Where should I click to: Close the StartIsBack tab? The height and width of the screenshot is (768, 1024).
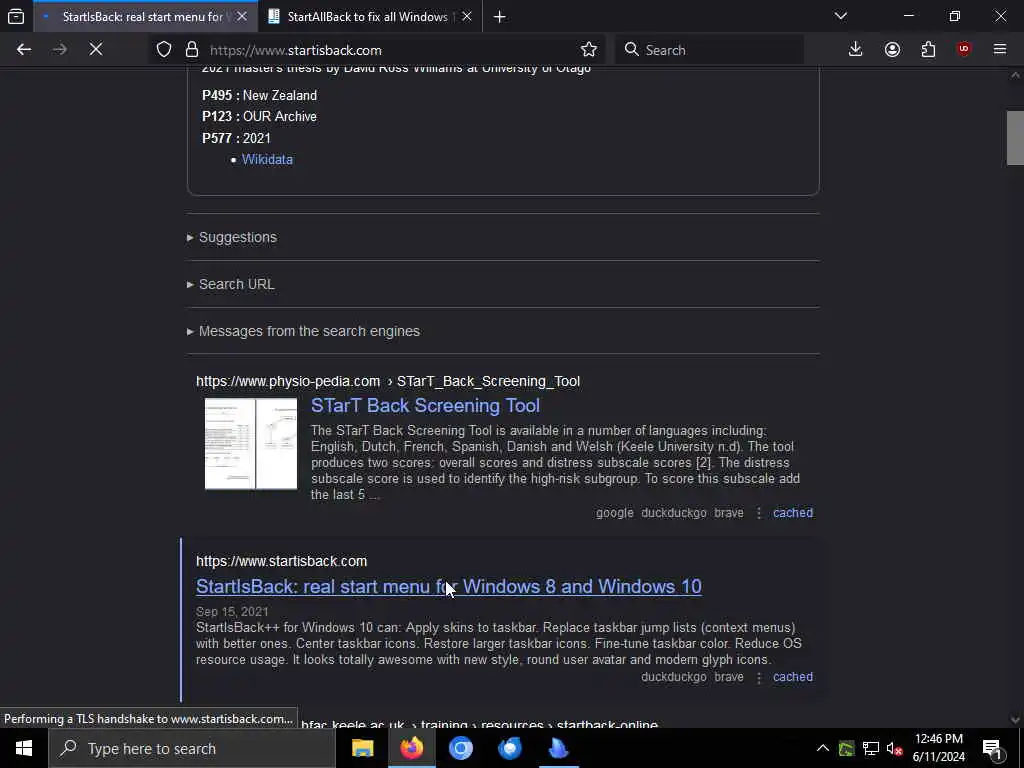[242, 17]
